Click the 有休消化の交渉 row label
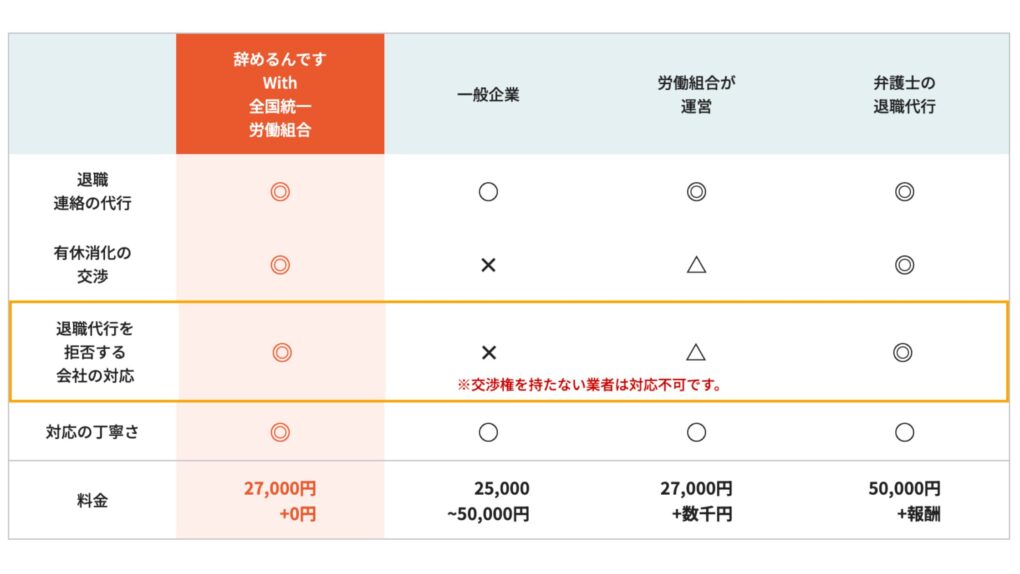 click(x=92, y=265)
